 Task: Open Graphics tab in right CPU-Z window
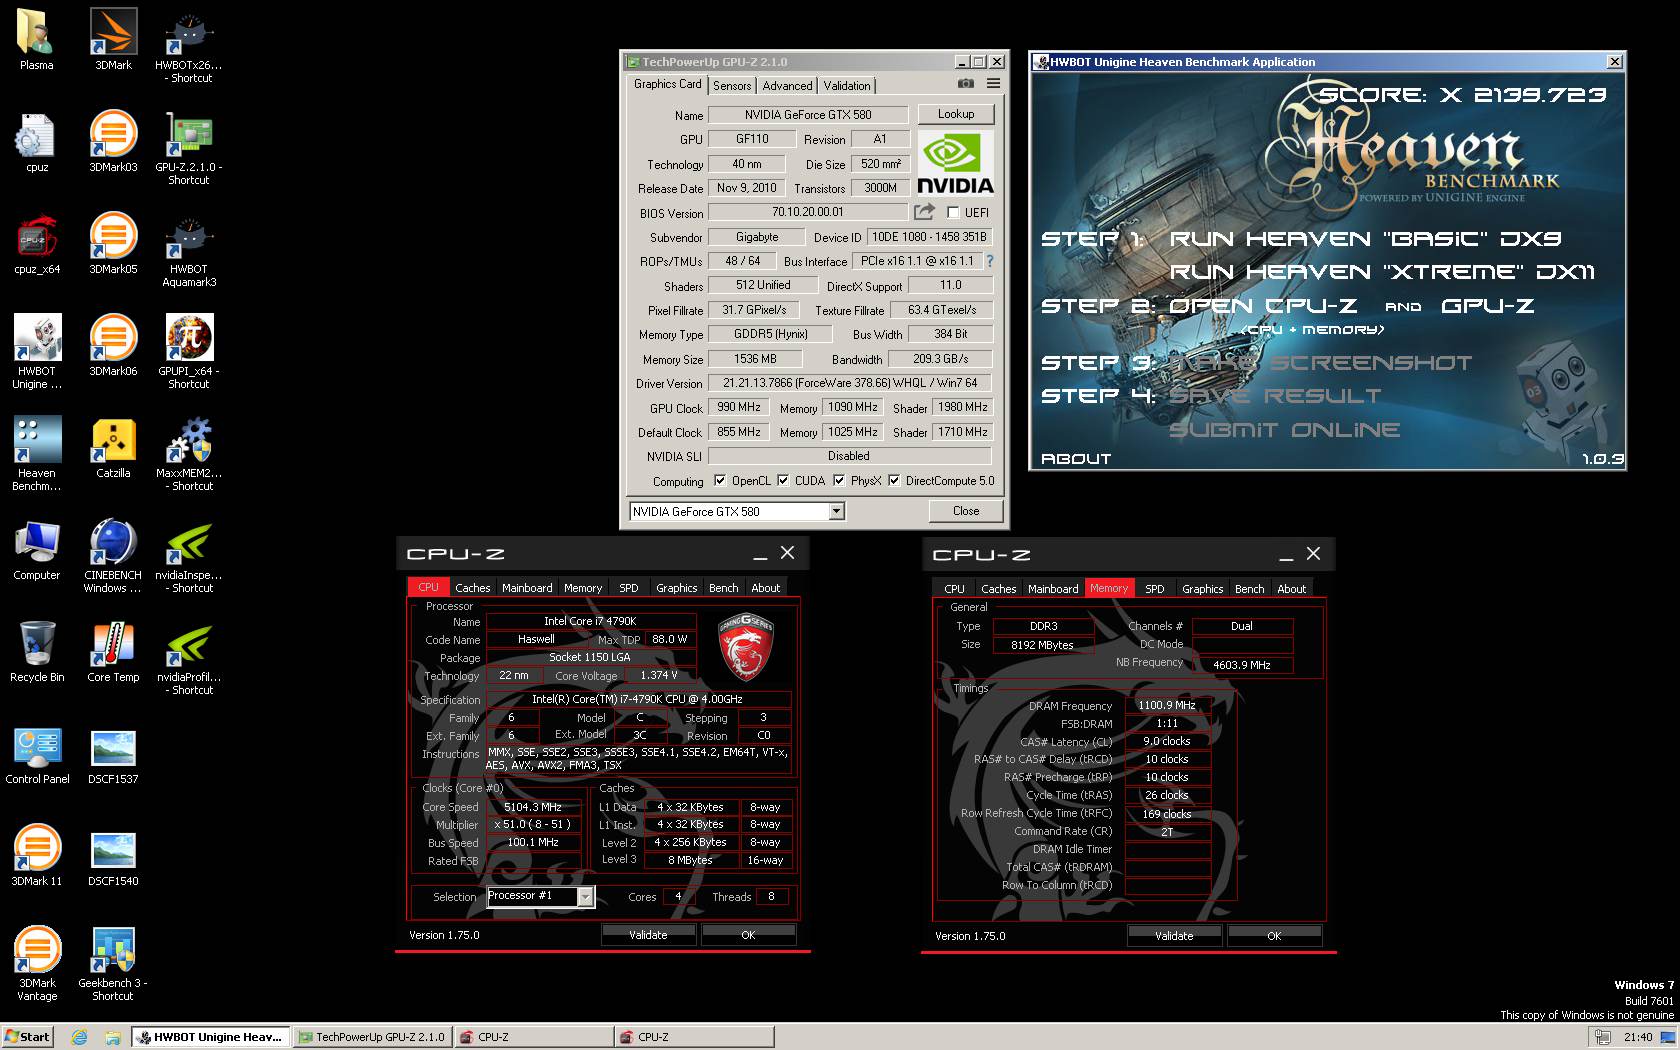tap(1202, 589)
